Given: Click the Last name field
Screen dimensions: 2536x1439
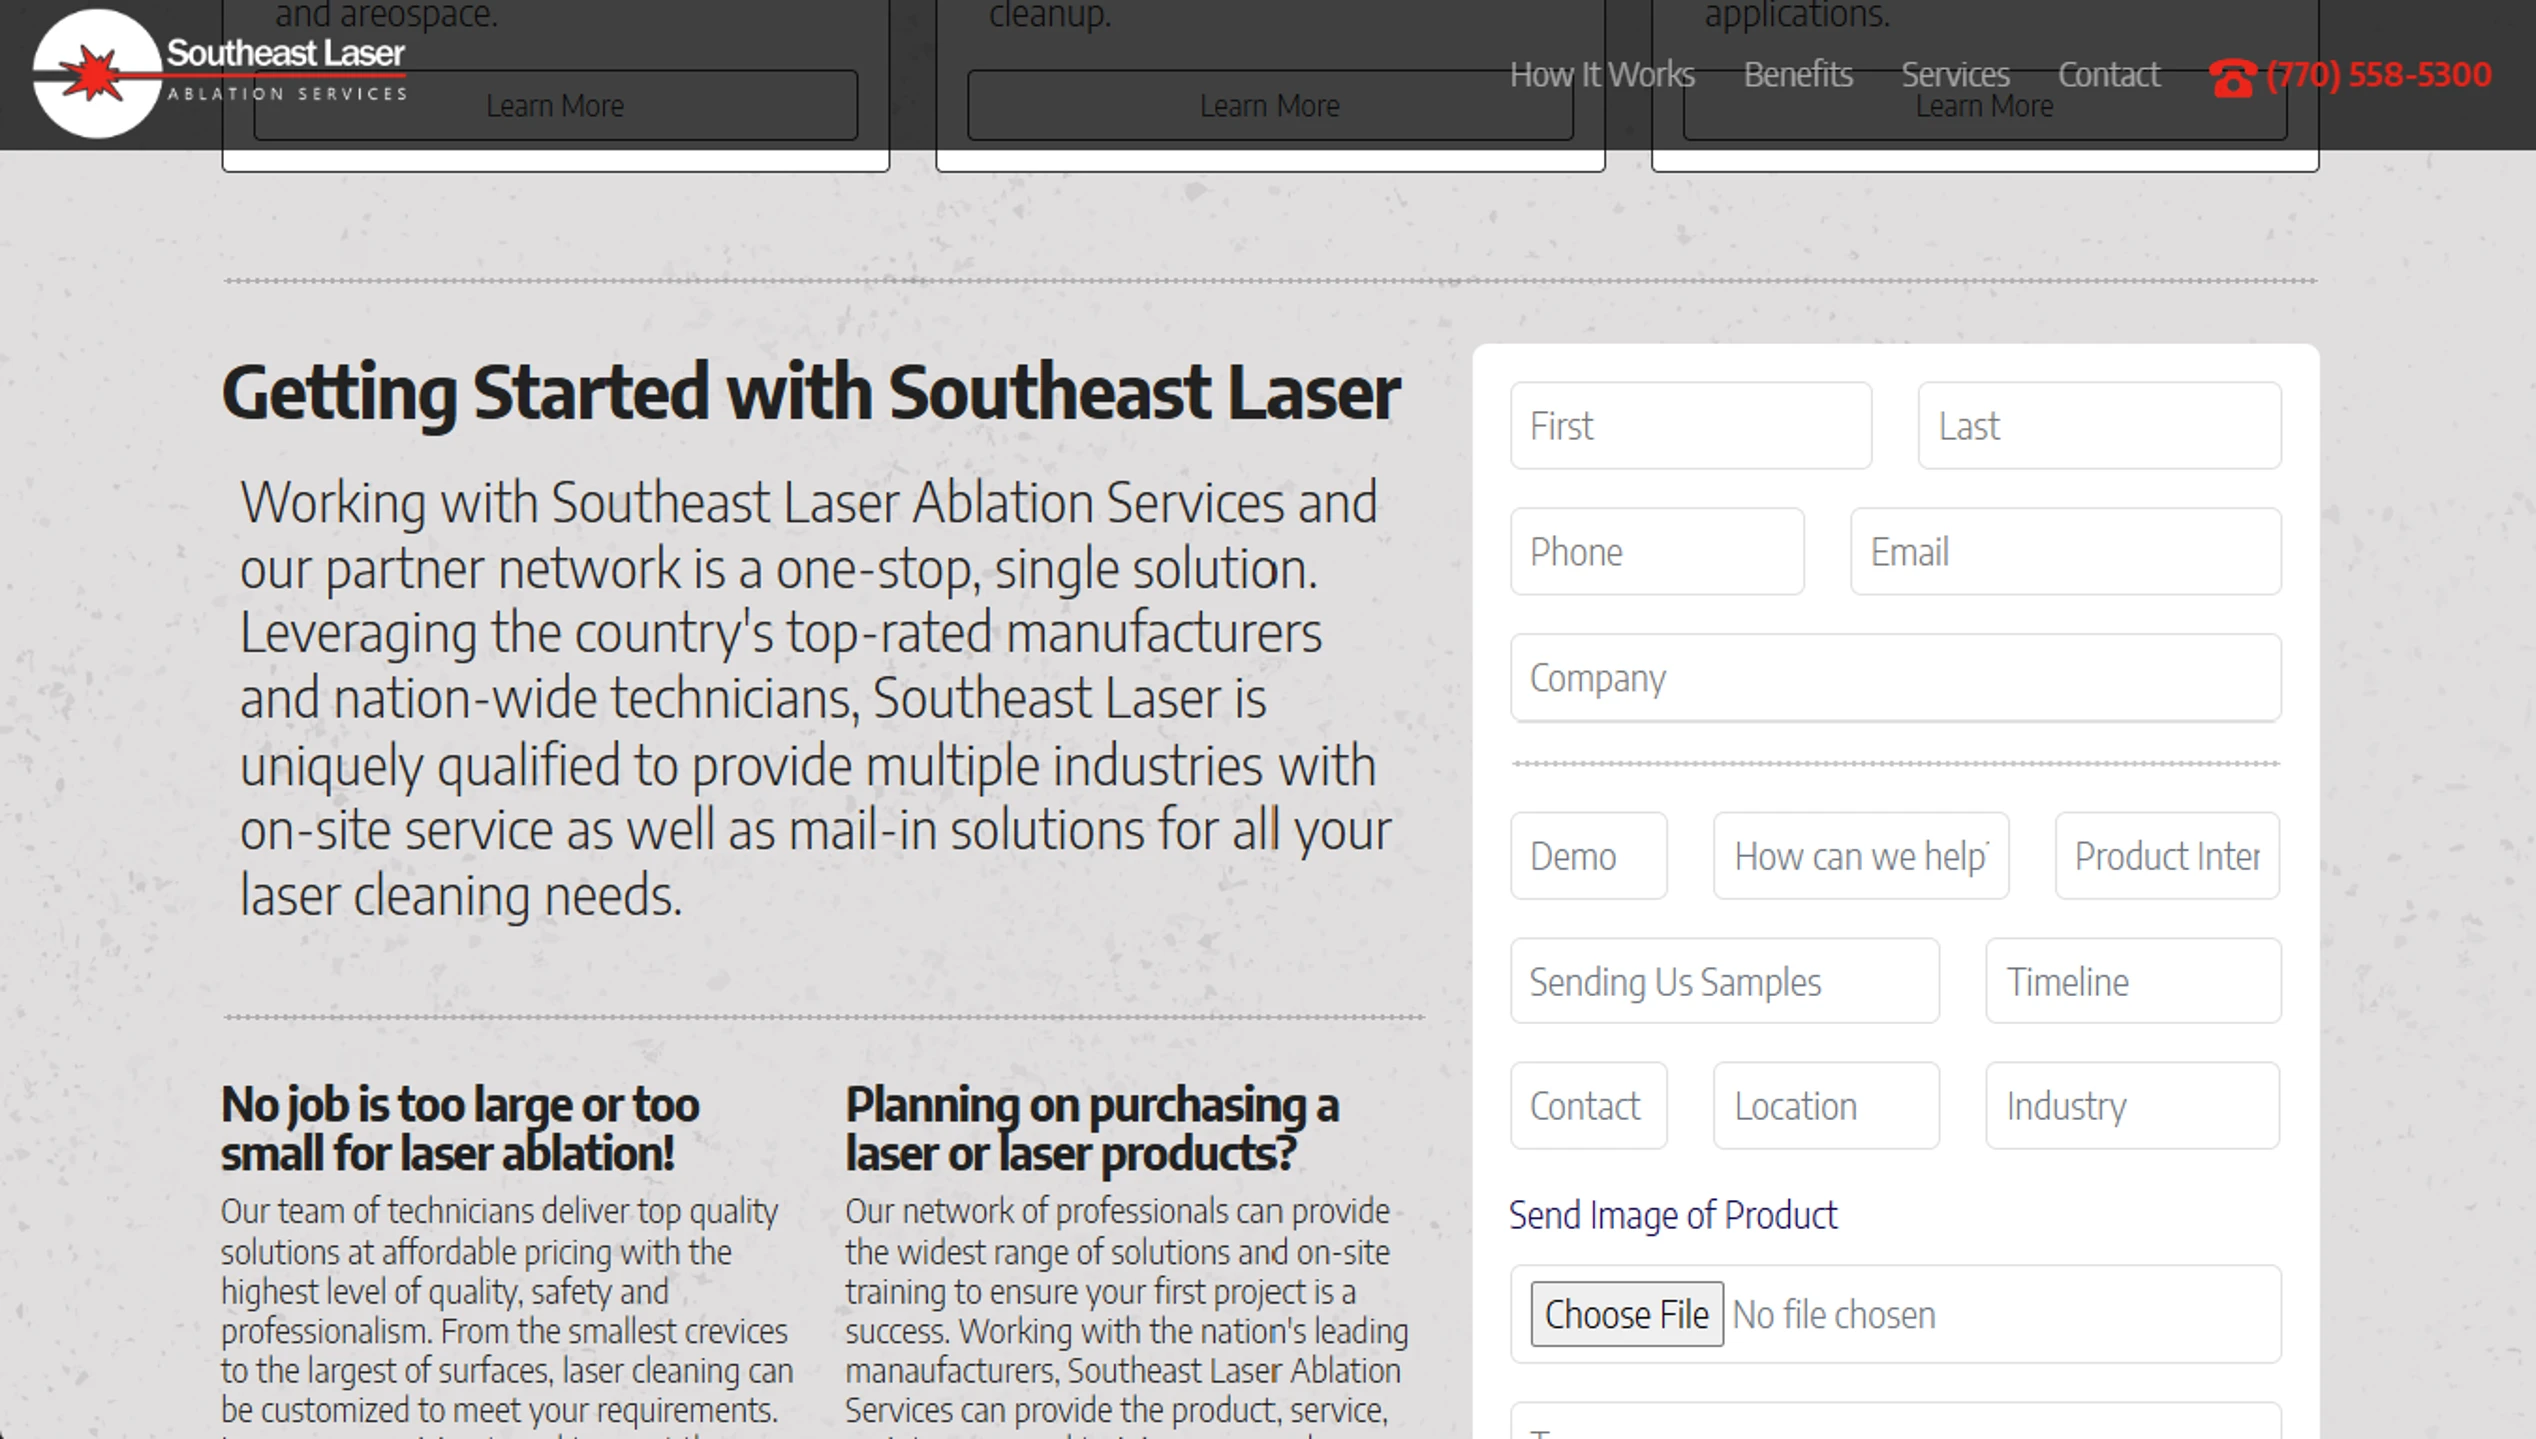Looking at the screenshot, I should [2099, 425].
